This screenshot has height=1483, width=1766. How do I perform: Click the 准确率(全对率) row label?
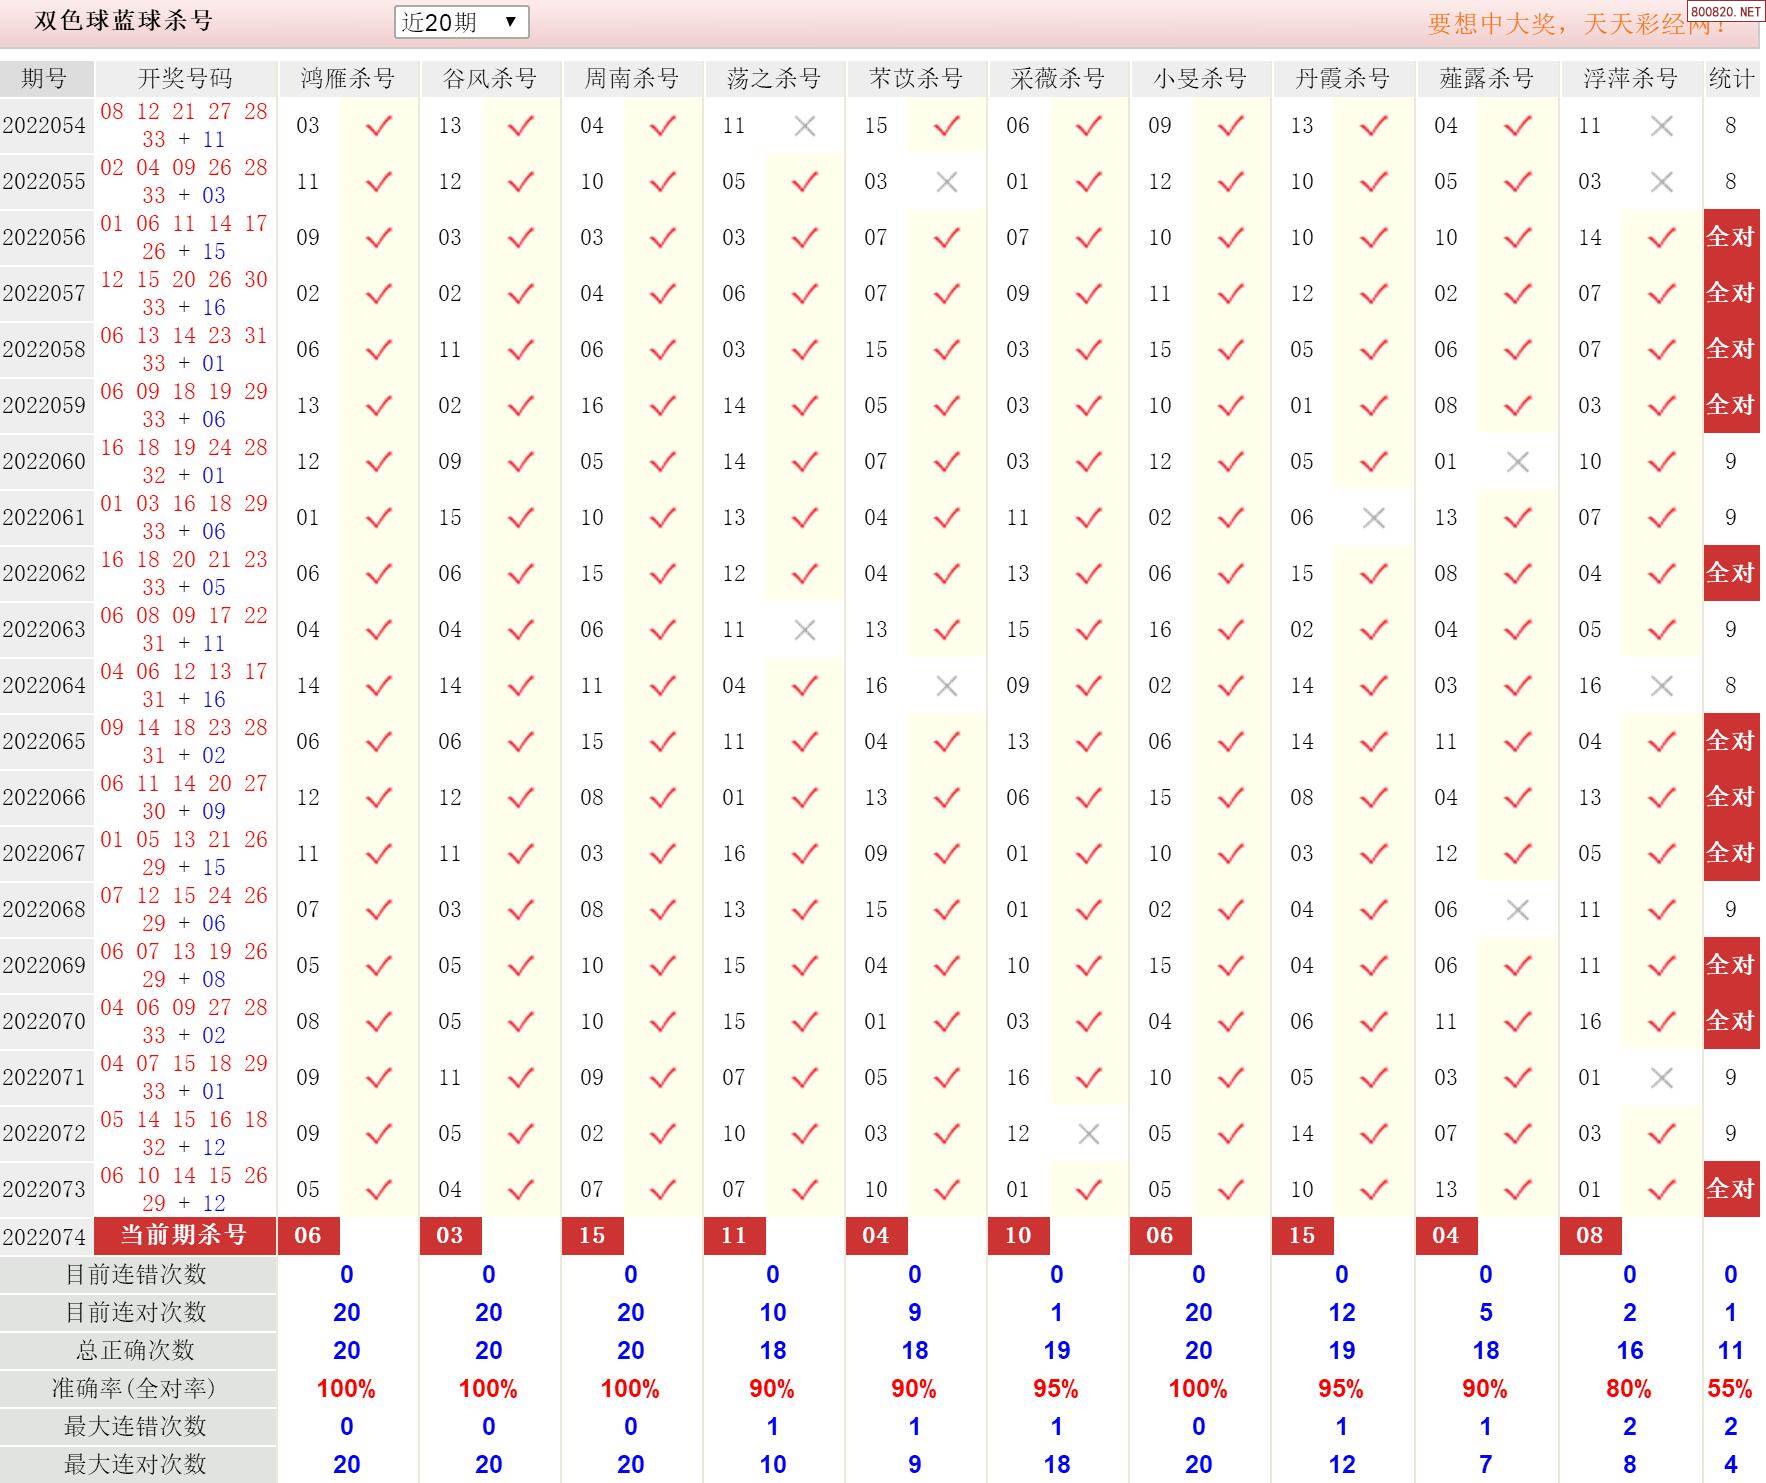coord(134,1388)
